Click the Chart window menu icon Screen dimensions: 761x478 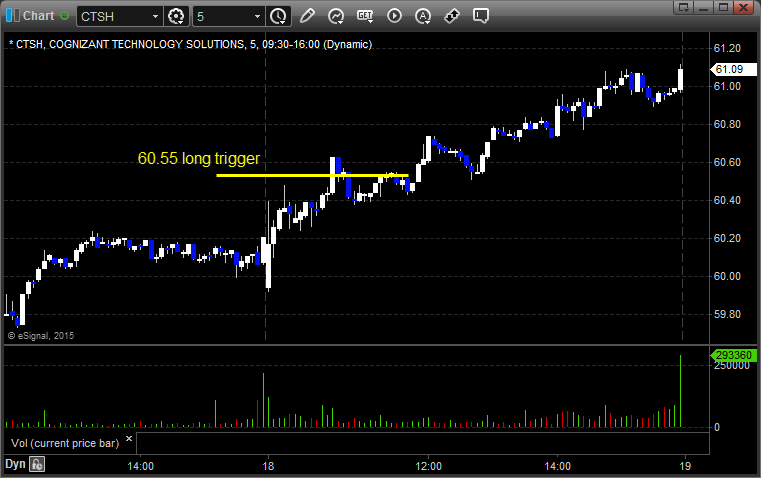click(x=11, y=16)
